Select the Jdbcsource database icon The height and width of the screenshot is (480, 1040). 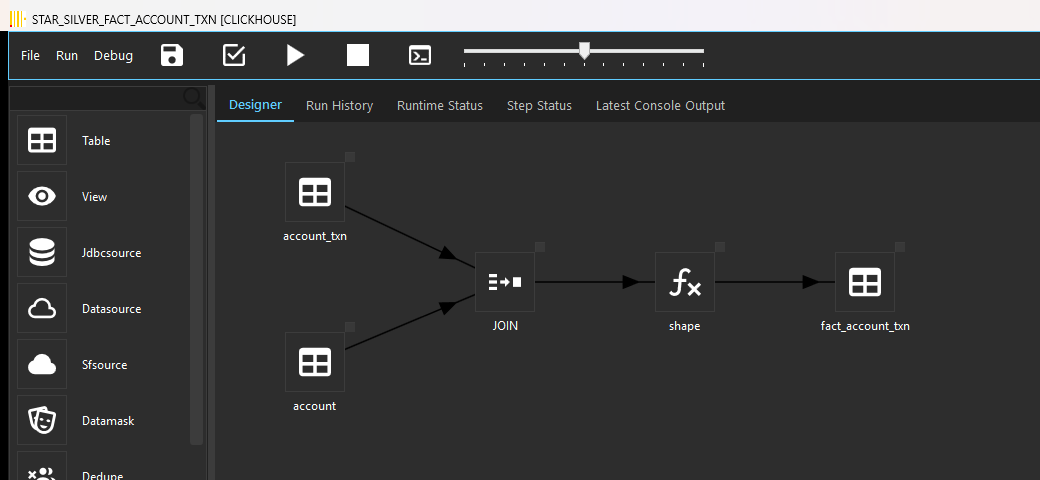pyautogui.click(x=42, y=253)
